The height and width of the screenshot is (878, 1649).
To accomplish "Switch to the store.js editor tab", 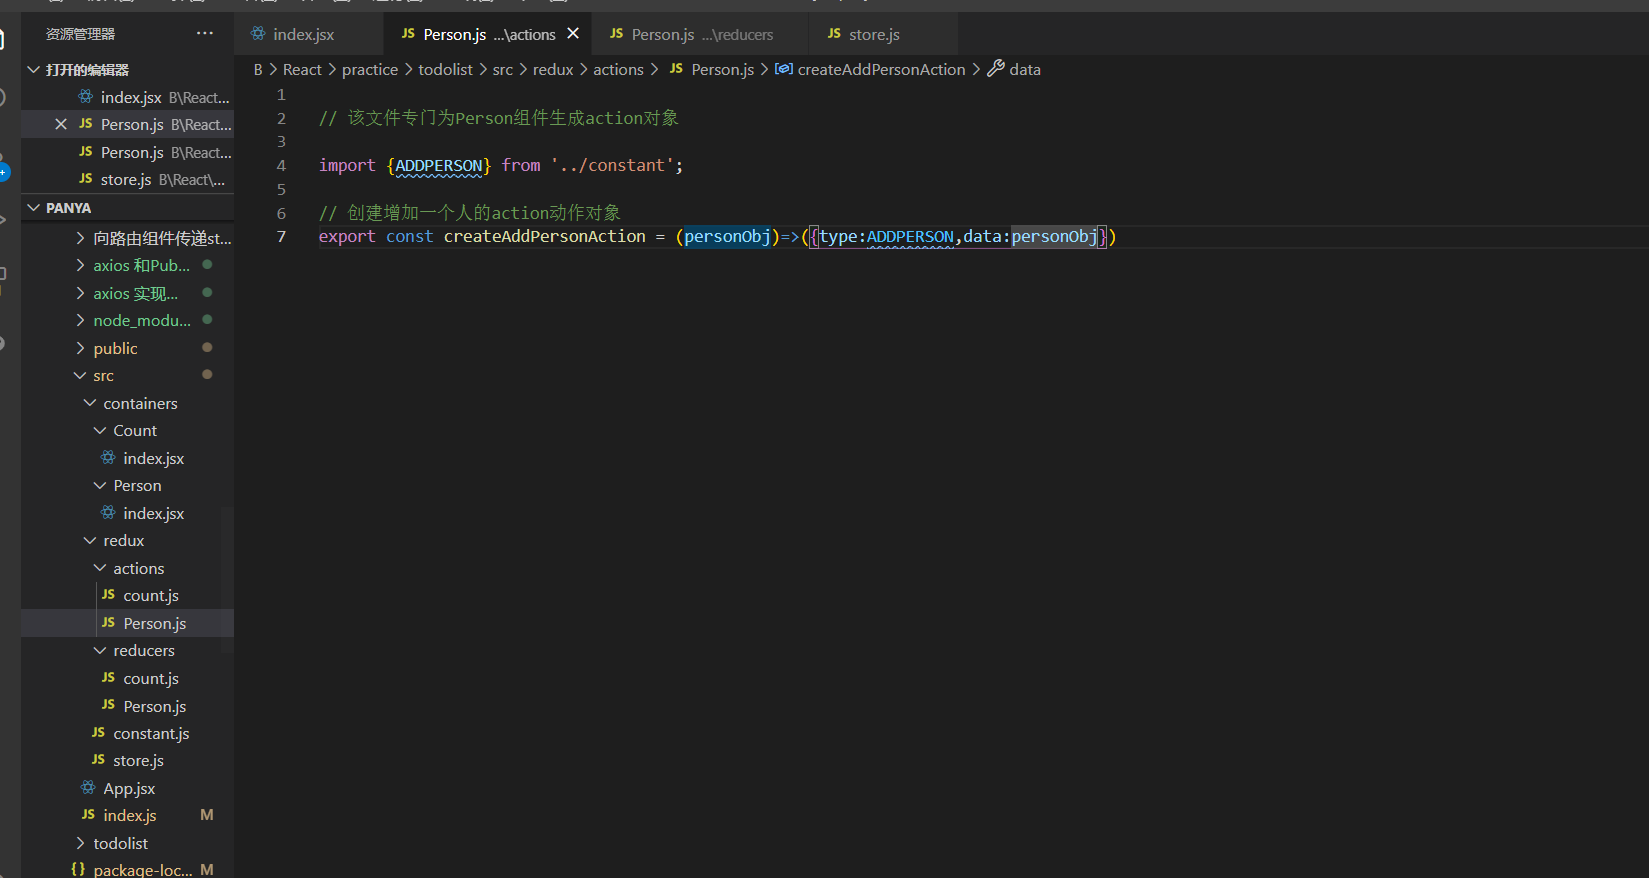I will click(x=883, y=34).
